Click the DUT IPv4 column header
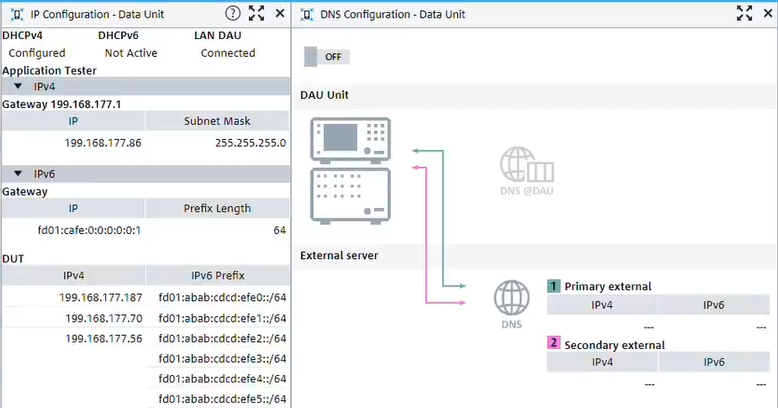Image resolution: width=778 pixels, height=408 pixels. point(73,275)
